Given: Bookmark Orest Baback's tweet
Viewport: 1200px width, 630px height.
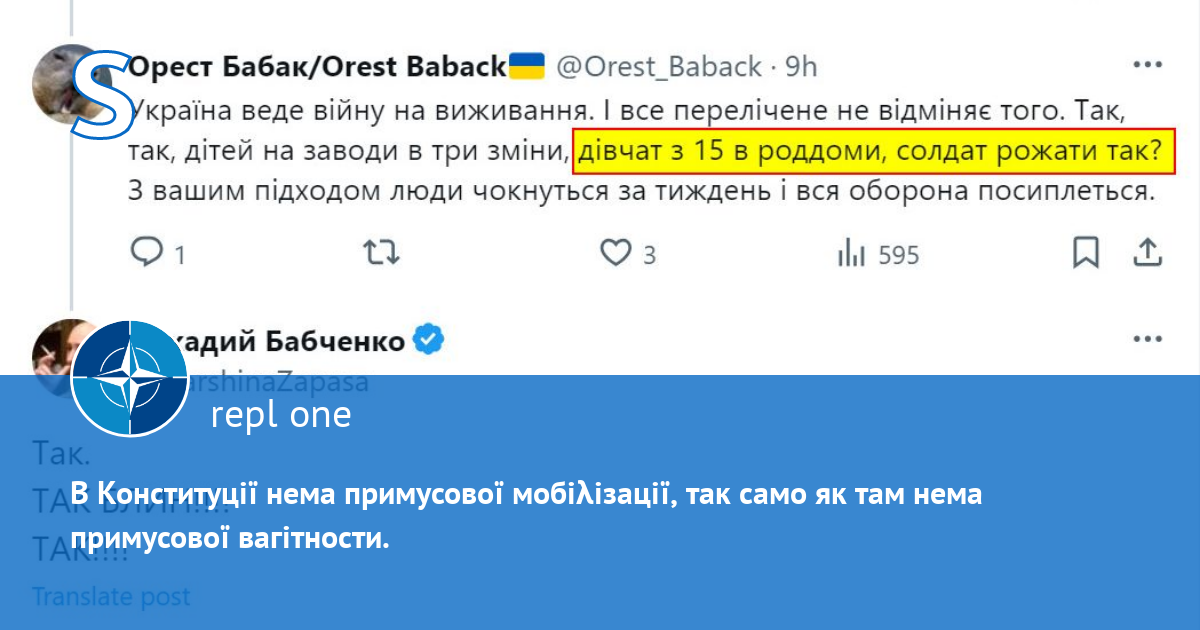Looking at the screenshot, I should 1085,253.
